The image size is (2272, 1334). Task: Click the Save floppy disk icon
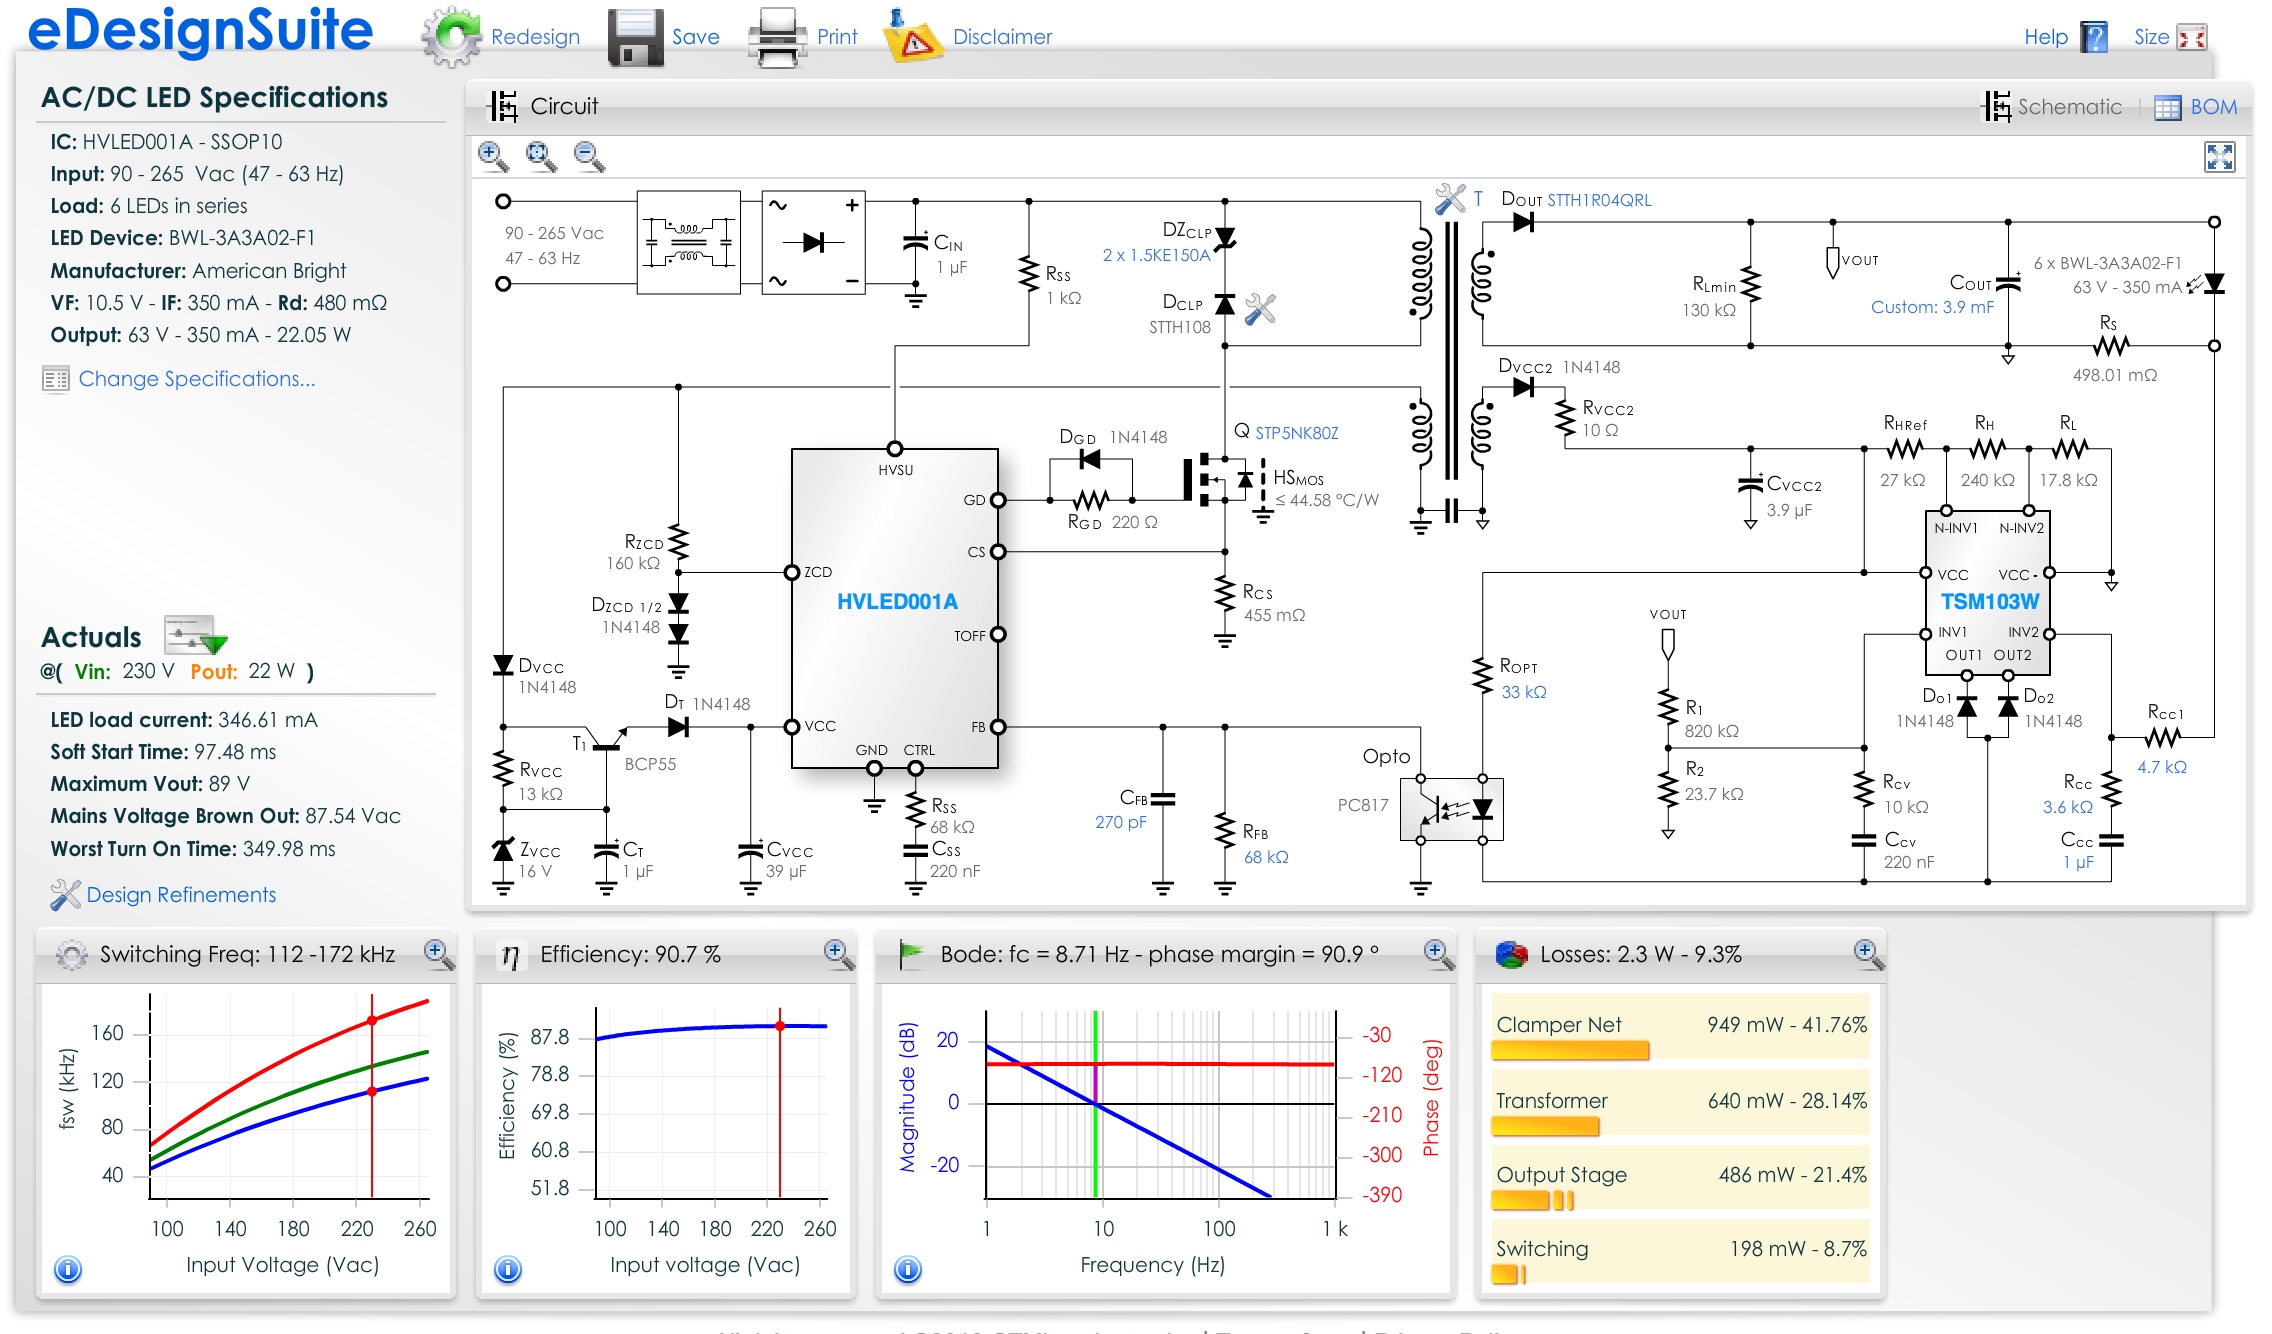[635, 37]
